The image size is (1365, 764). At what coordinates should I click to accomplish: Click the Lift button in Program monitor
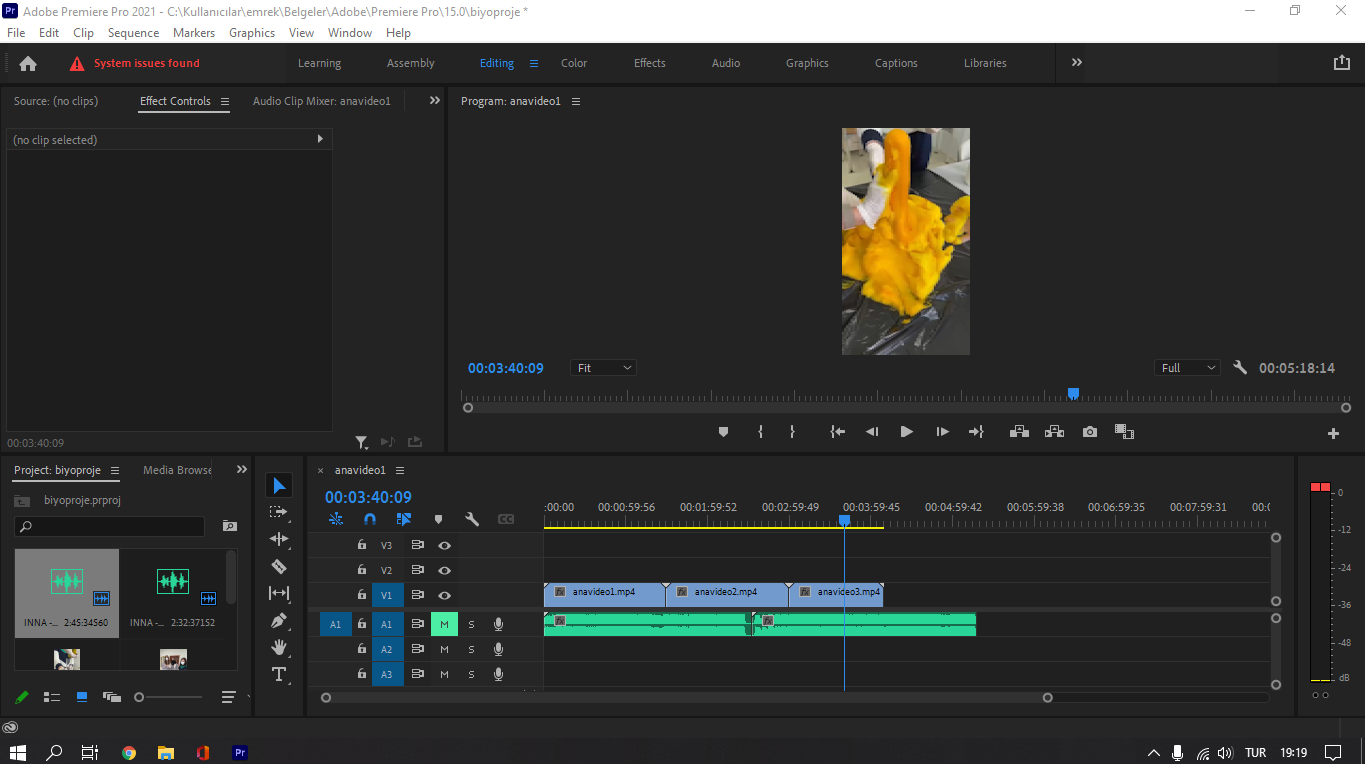tap(1019, 432)
